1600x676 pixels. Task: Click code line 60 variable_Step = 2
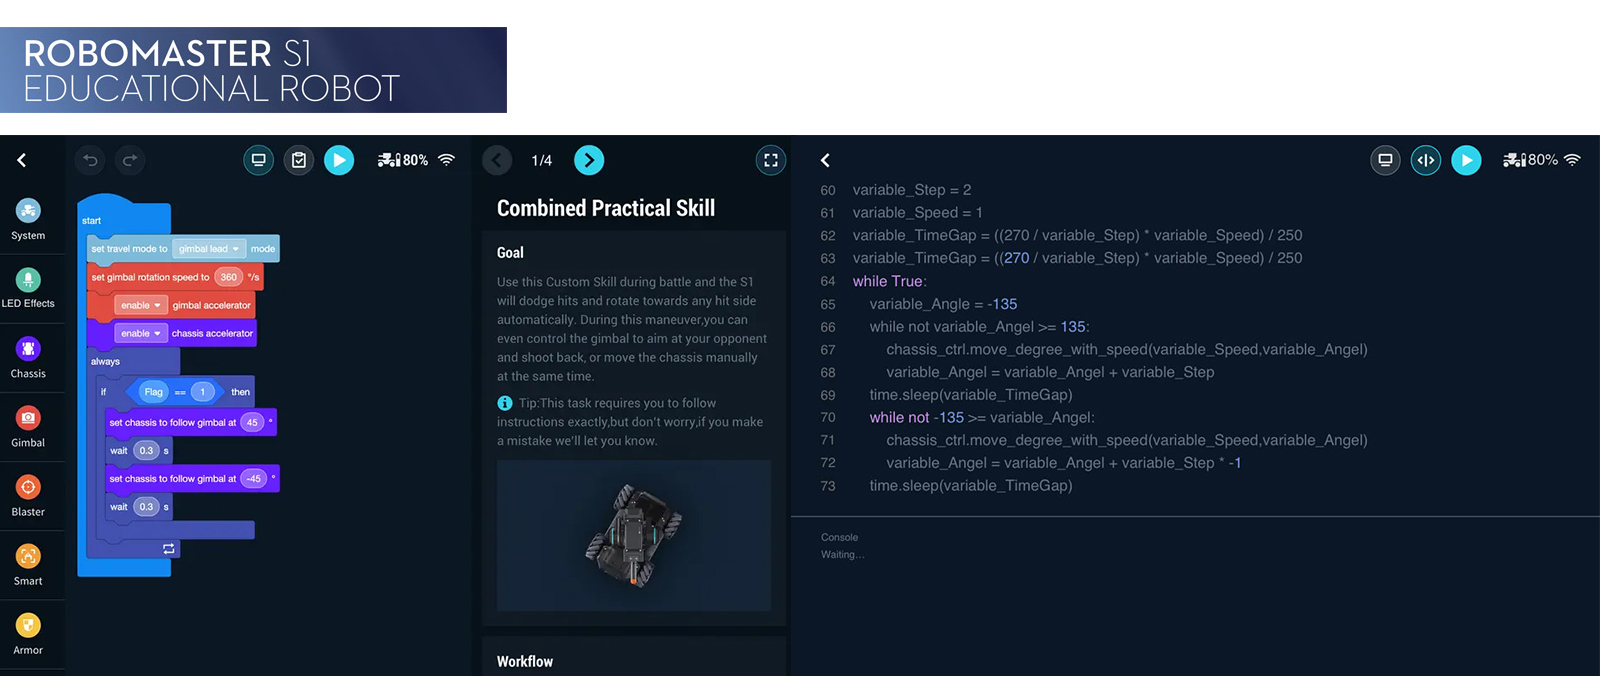(912, 190)
